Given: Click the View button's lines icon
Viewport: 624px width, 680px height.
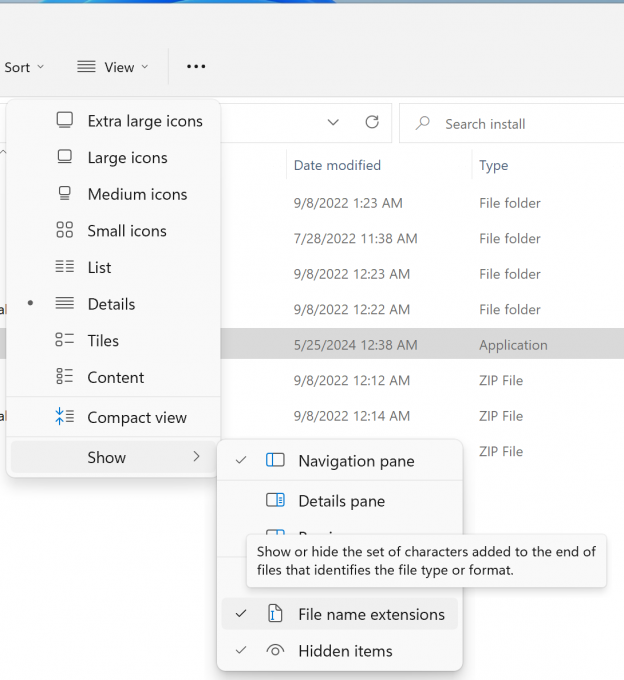Looking at the screenshot, I should coord(86,66).
